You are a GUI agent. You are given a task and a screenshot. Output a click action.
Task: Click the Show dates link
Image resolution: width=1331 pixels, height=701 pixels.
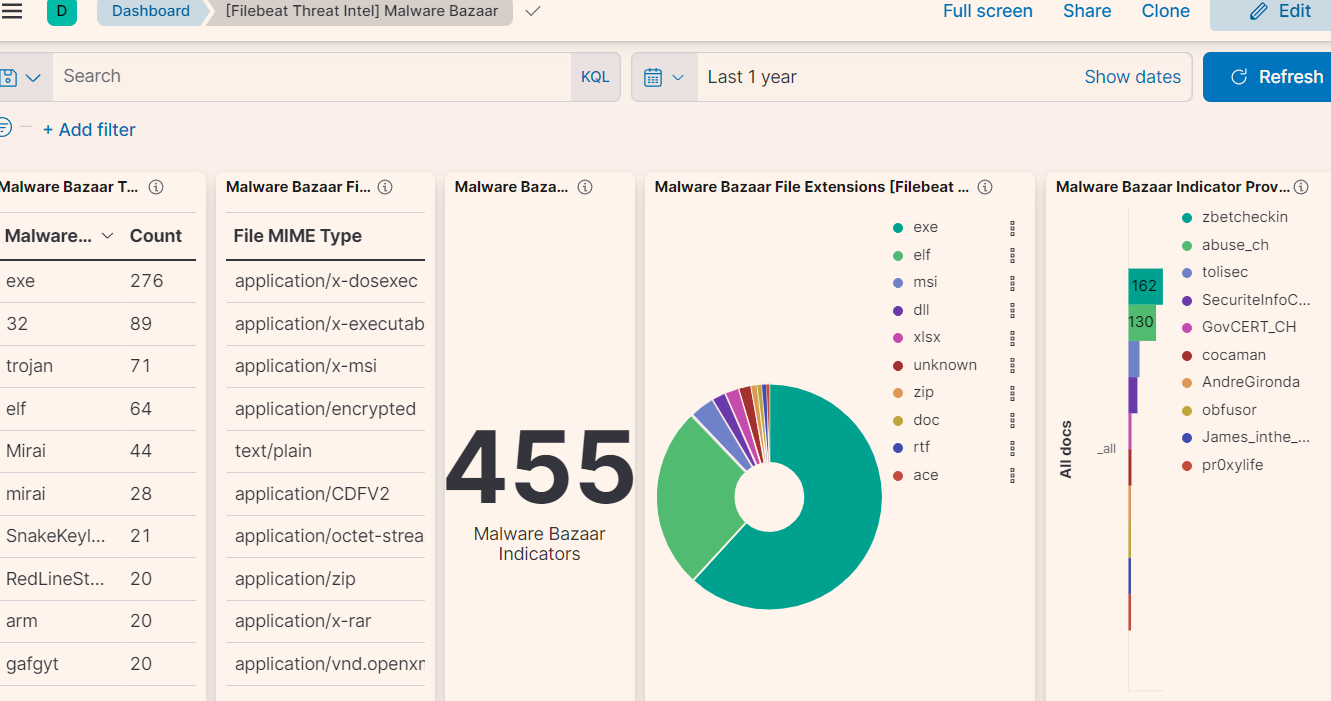(x=1132, y=77)
